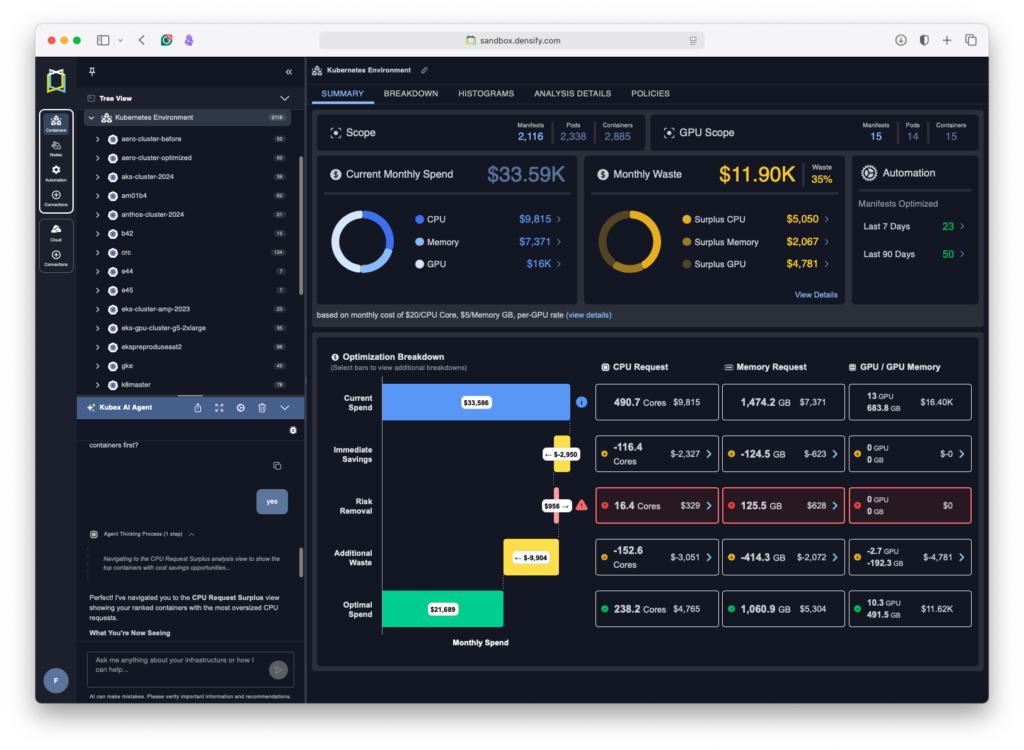Viewport: 1024px width, 750px height.
Task: Copy the AI agent message with the copy icon
Action: (x=277, y=466)
